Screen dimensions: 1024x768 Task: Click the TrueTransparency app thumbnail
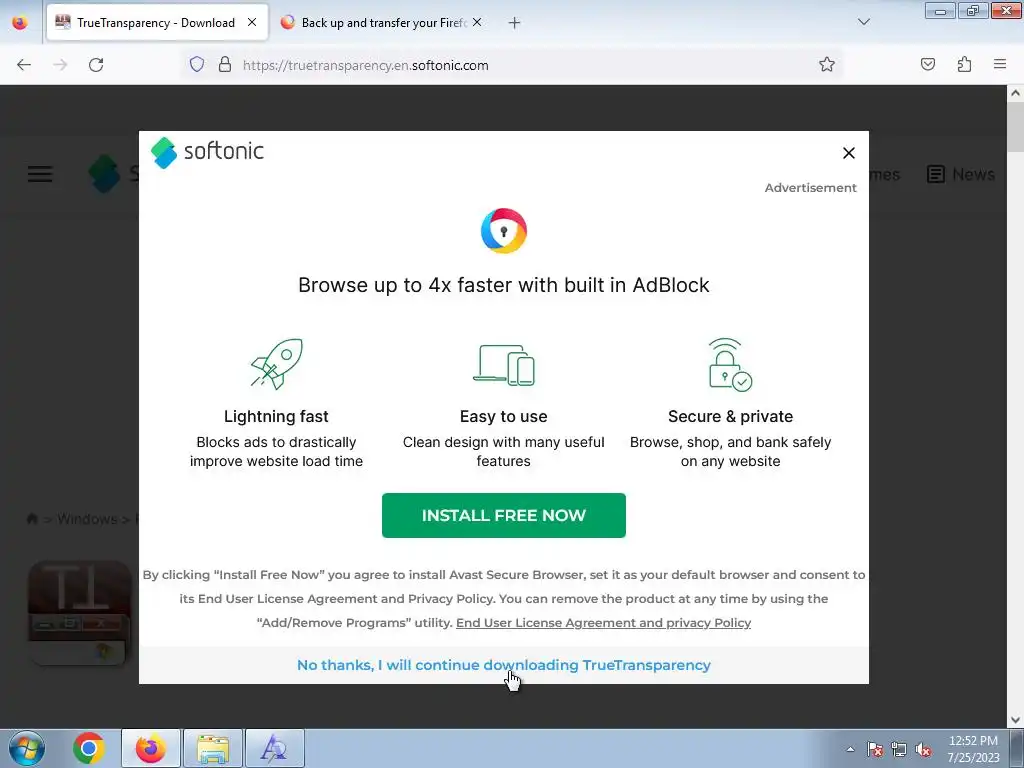pyautogui.click(x=79, y=613)
